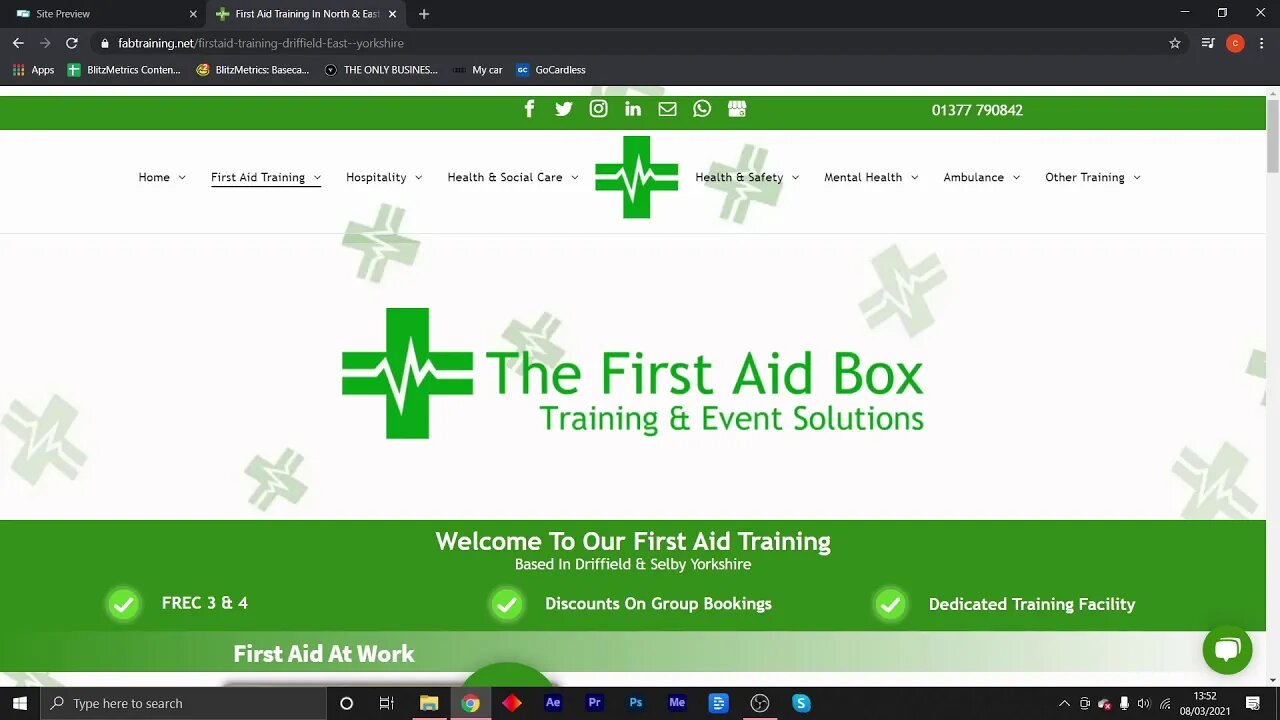Open the Chrome profile avatar
The height and width of the screenshot is (720, 1280).
point(1235,43)
